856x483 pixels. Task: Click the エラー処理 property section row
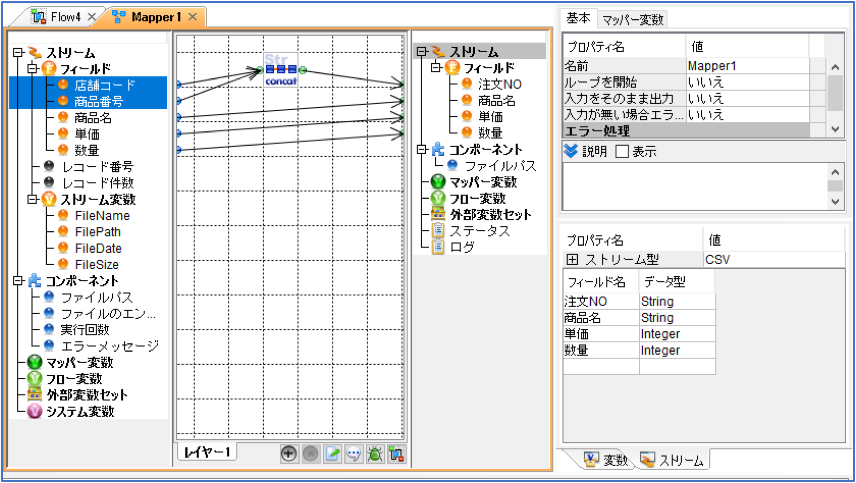pyautogui.click(x=686, y=130)
